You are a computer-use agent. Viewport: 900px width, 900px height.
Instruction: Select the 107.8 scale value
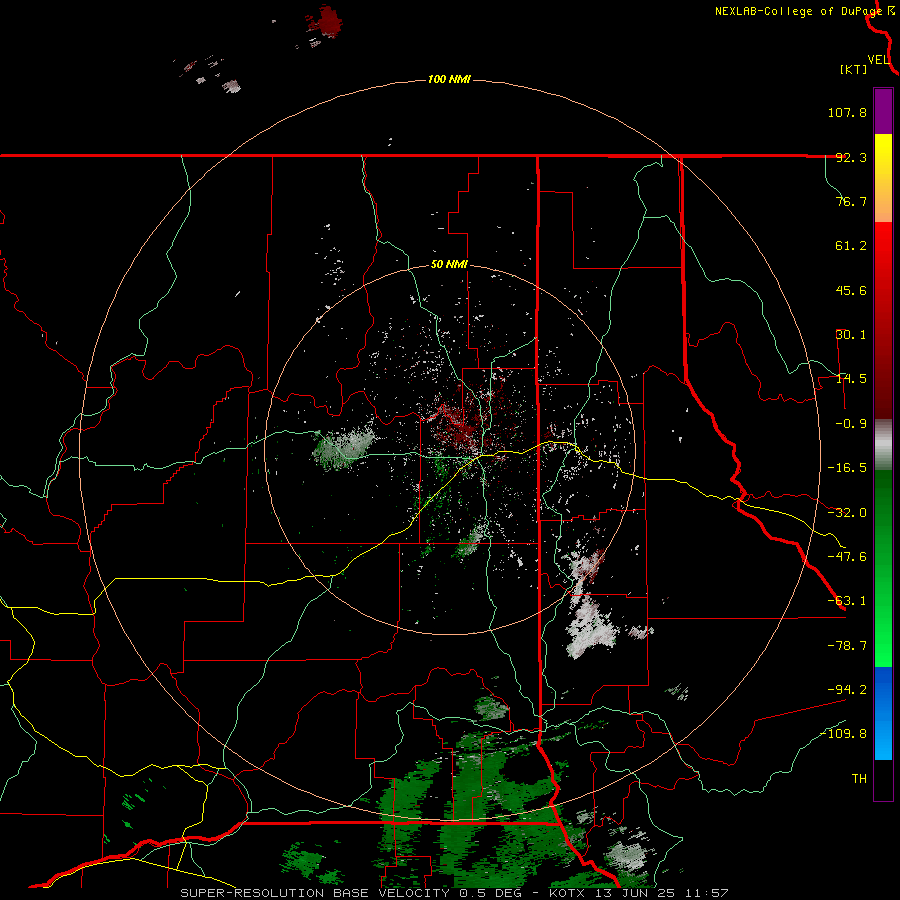(847, 112)
